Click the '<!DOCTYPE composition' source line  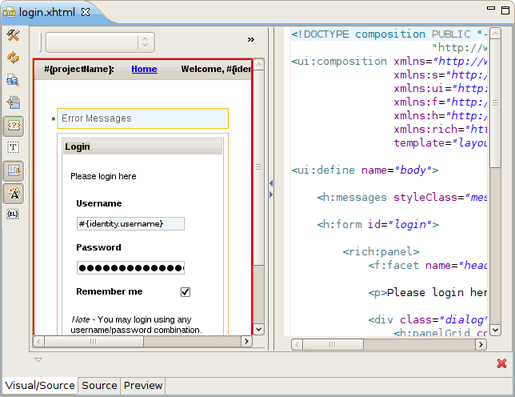[389, 34]
